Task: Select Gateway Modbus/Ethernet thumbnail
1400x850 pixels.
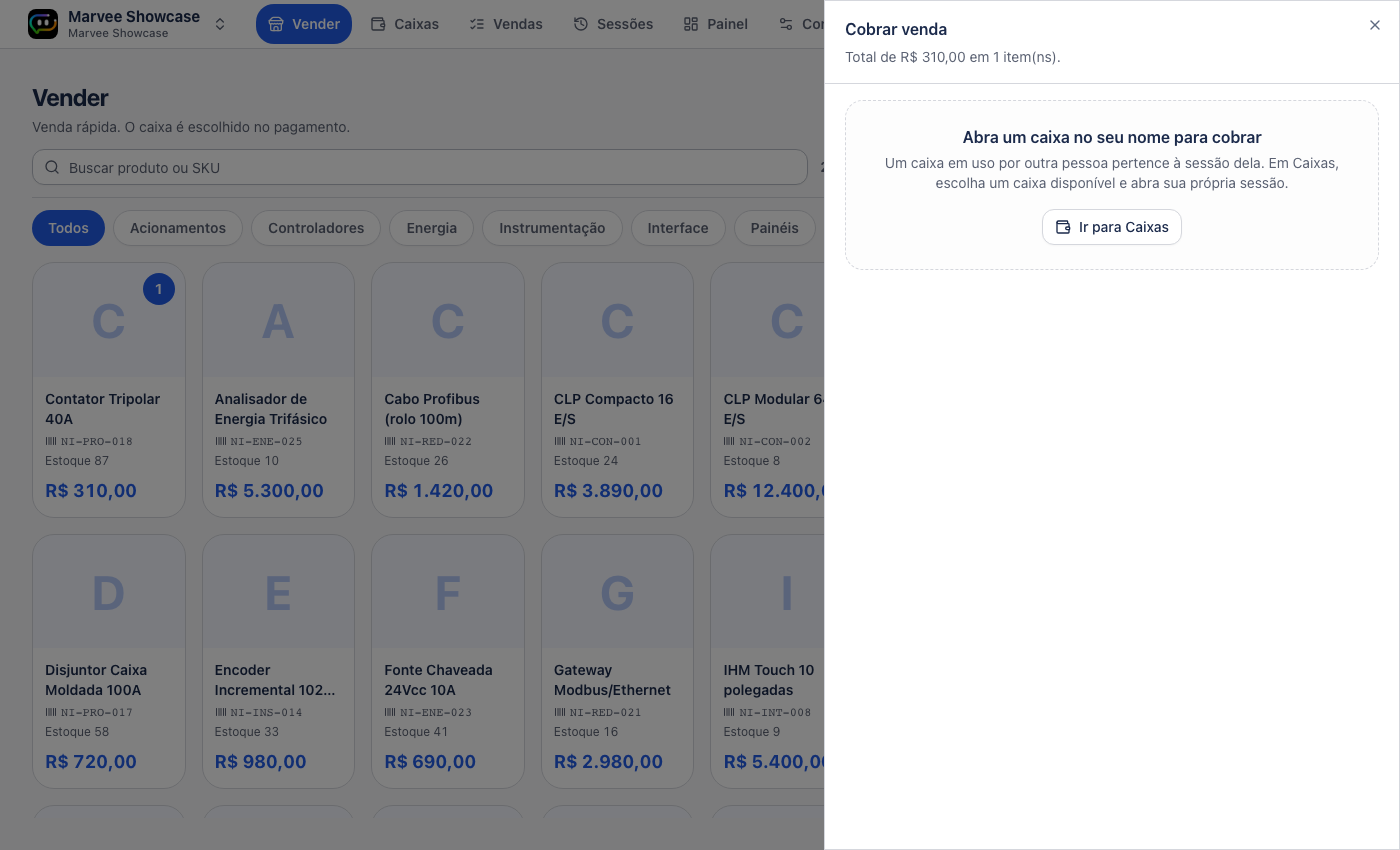Action: (617, 592)
